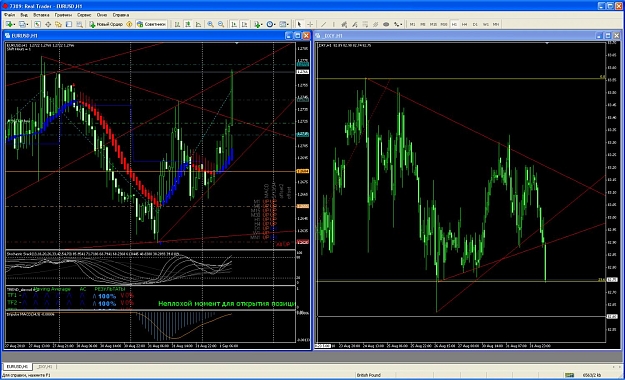Open the Вставка menu

(41, 15)
